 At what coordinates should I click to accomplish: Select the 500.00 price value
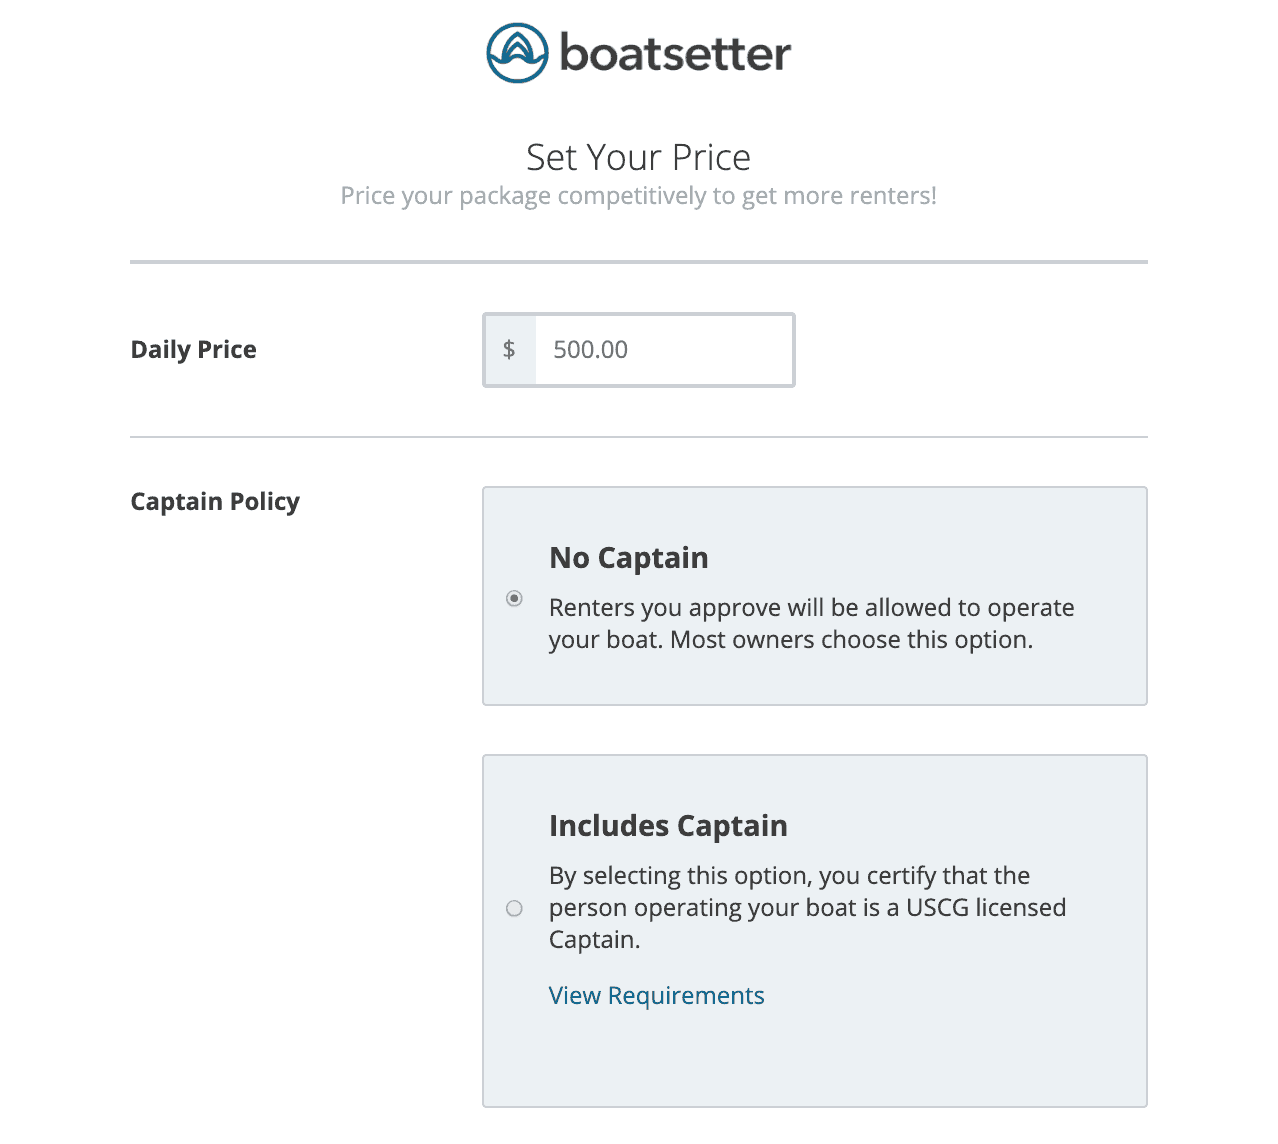[x=590, y=349]
